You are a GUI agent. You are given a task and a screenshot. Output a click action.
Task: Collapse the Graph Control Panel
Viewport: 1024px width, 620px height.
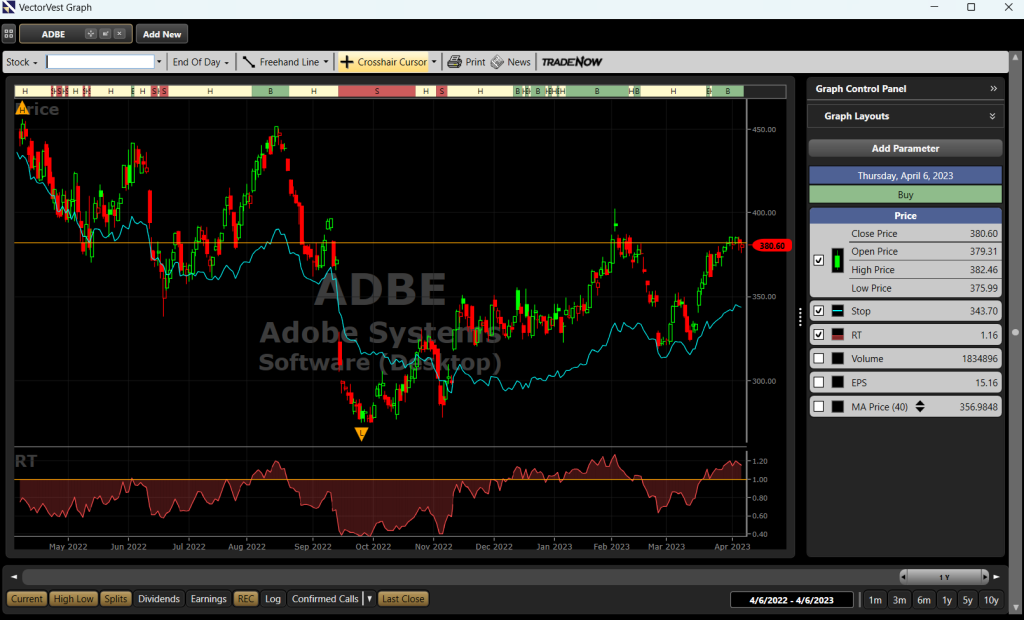tap(993, 89)
